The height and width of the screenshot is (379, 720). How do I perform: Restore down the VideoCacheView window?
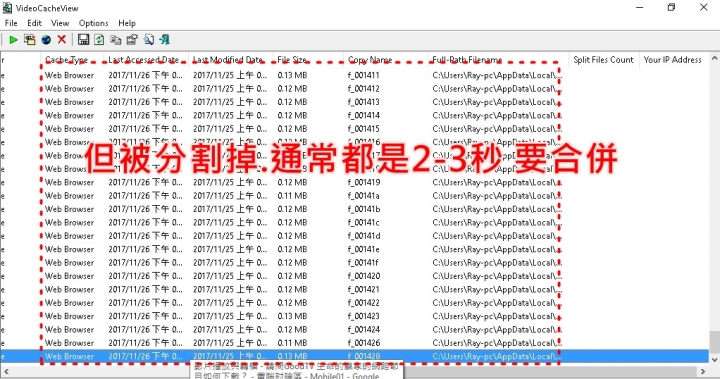point(671,7)
